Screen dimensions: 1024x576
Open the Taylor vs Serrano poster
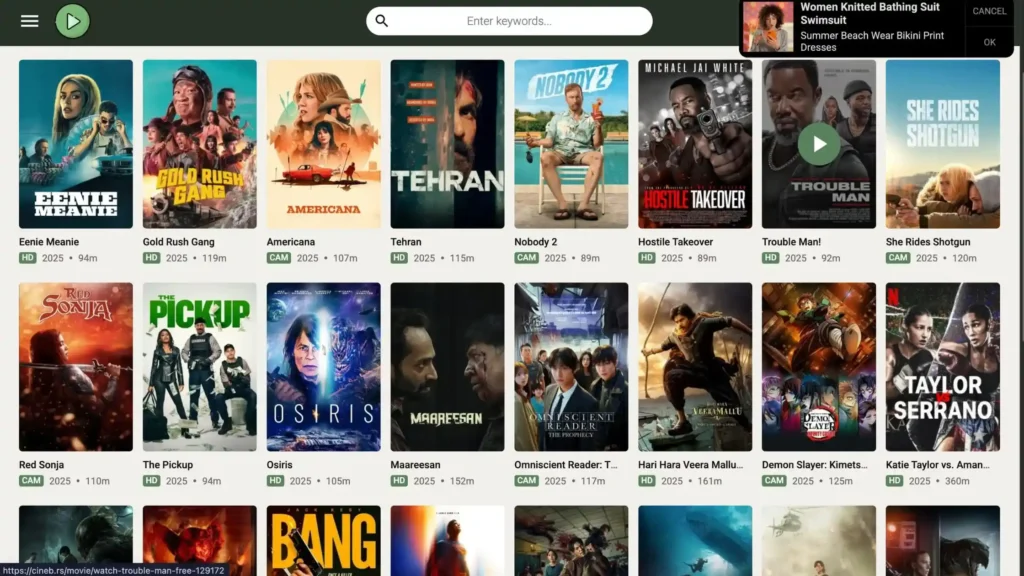click(x=942, y=367)
